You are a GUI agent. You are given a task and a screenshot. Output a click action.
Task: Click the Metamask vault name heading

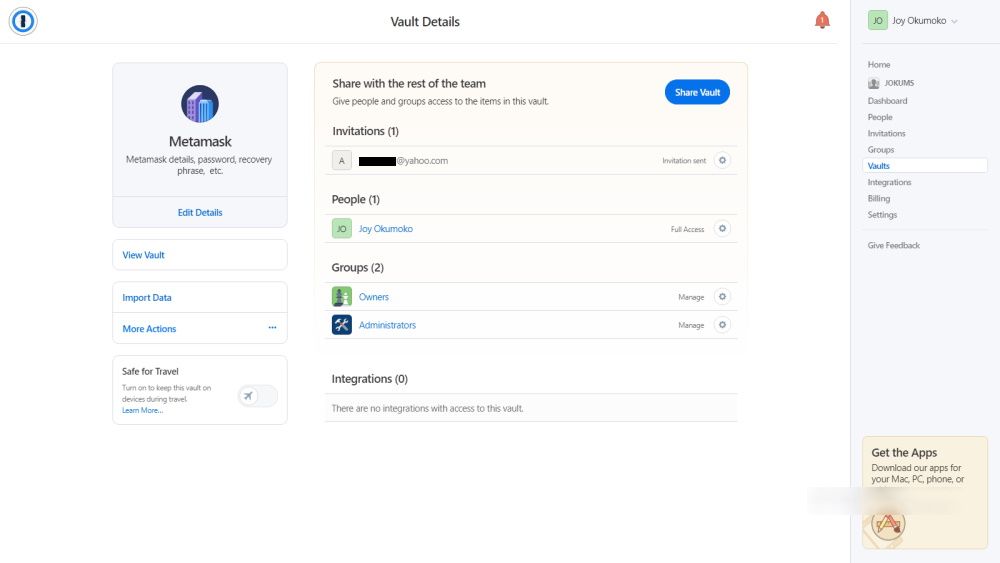[200, 142]
